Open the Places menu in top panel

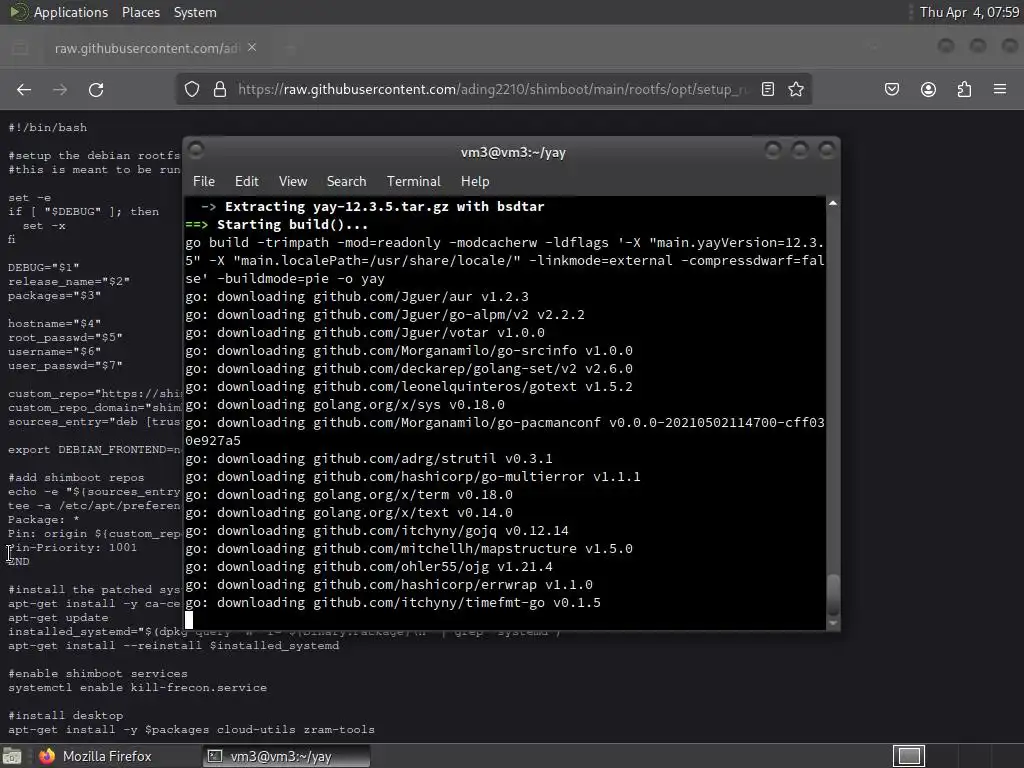(x=141, y=12)
